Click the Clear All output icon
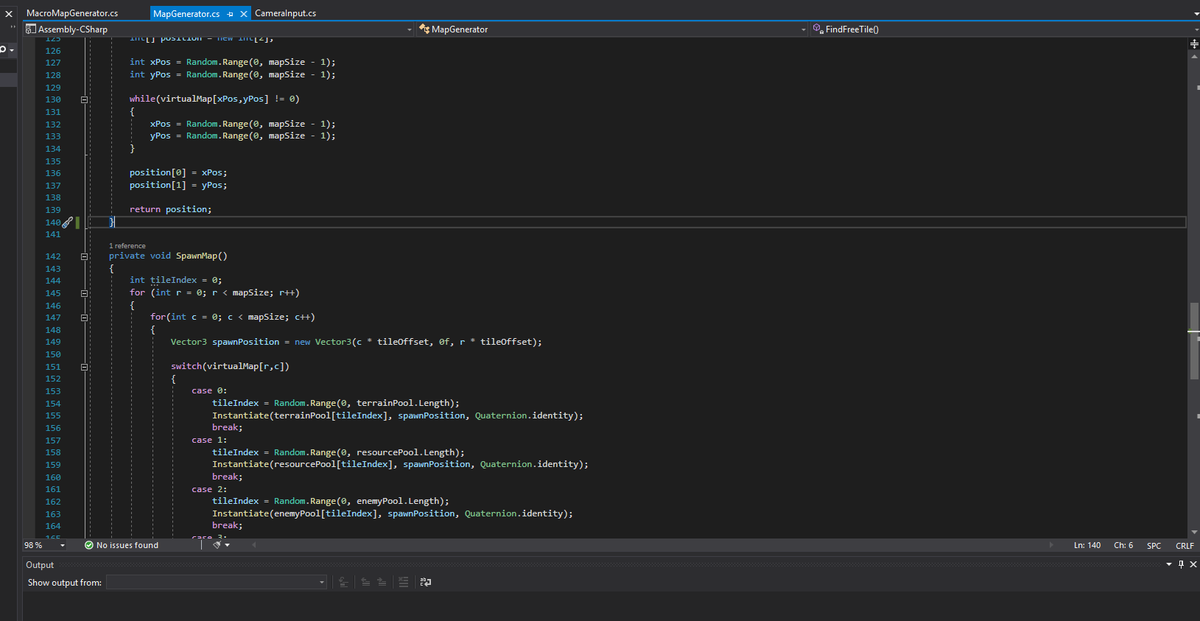Screen dimensions: 1200x621 point(403,582)
